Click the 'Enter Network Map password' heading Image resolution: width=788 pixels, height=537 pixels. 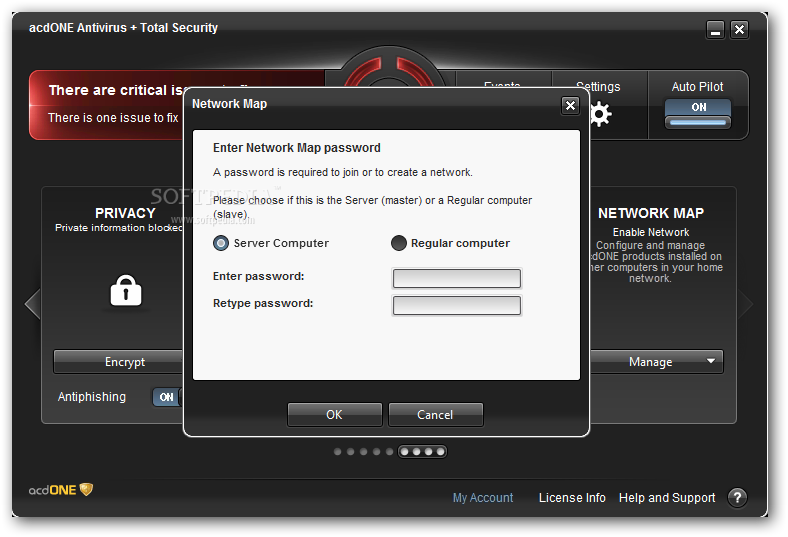coord(297,148)
